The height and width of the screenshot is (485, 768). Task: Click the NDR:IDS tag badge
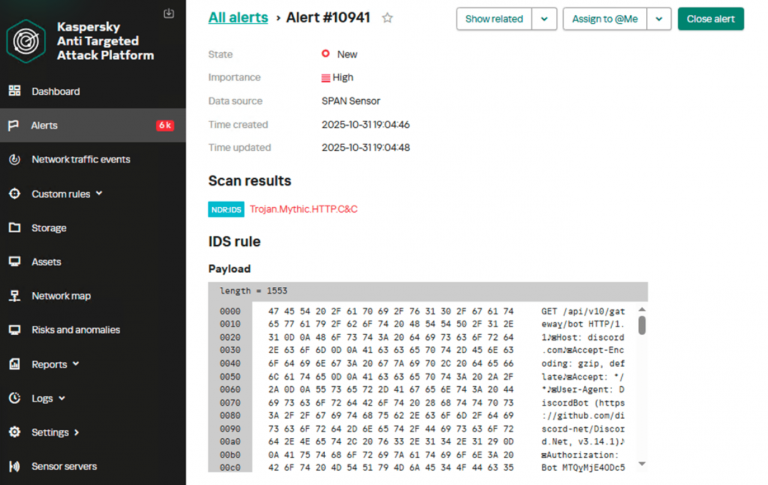pos(226,210)
